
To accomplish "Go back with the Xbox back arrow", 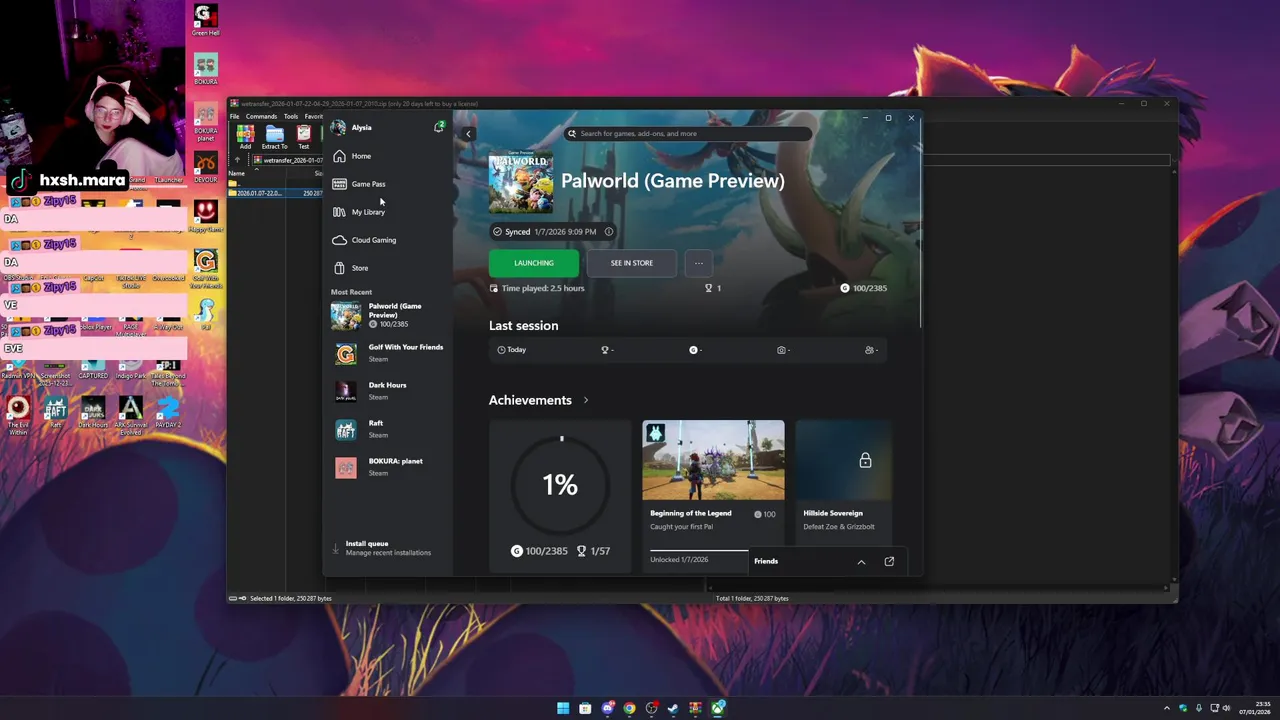I will (468, 133).
